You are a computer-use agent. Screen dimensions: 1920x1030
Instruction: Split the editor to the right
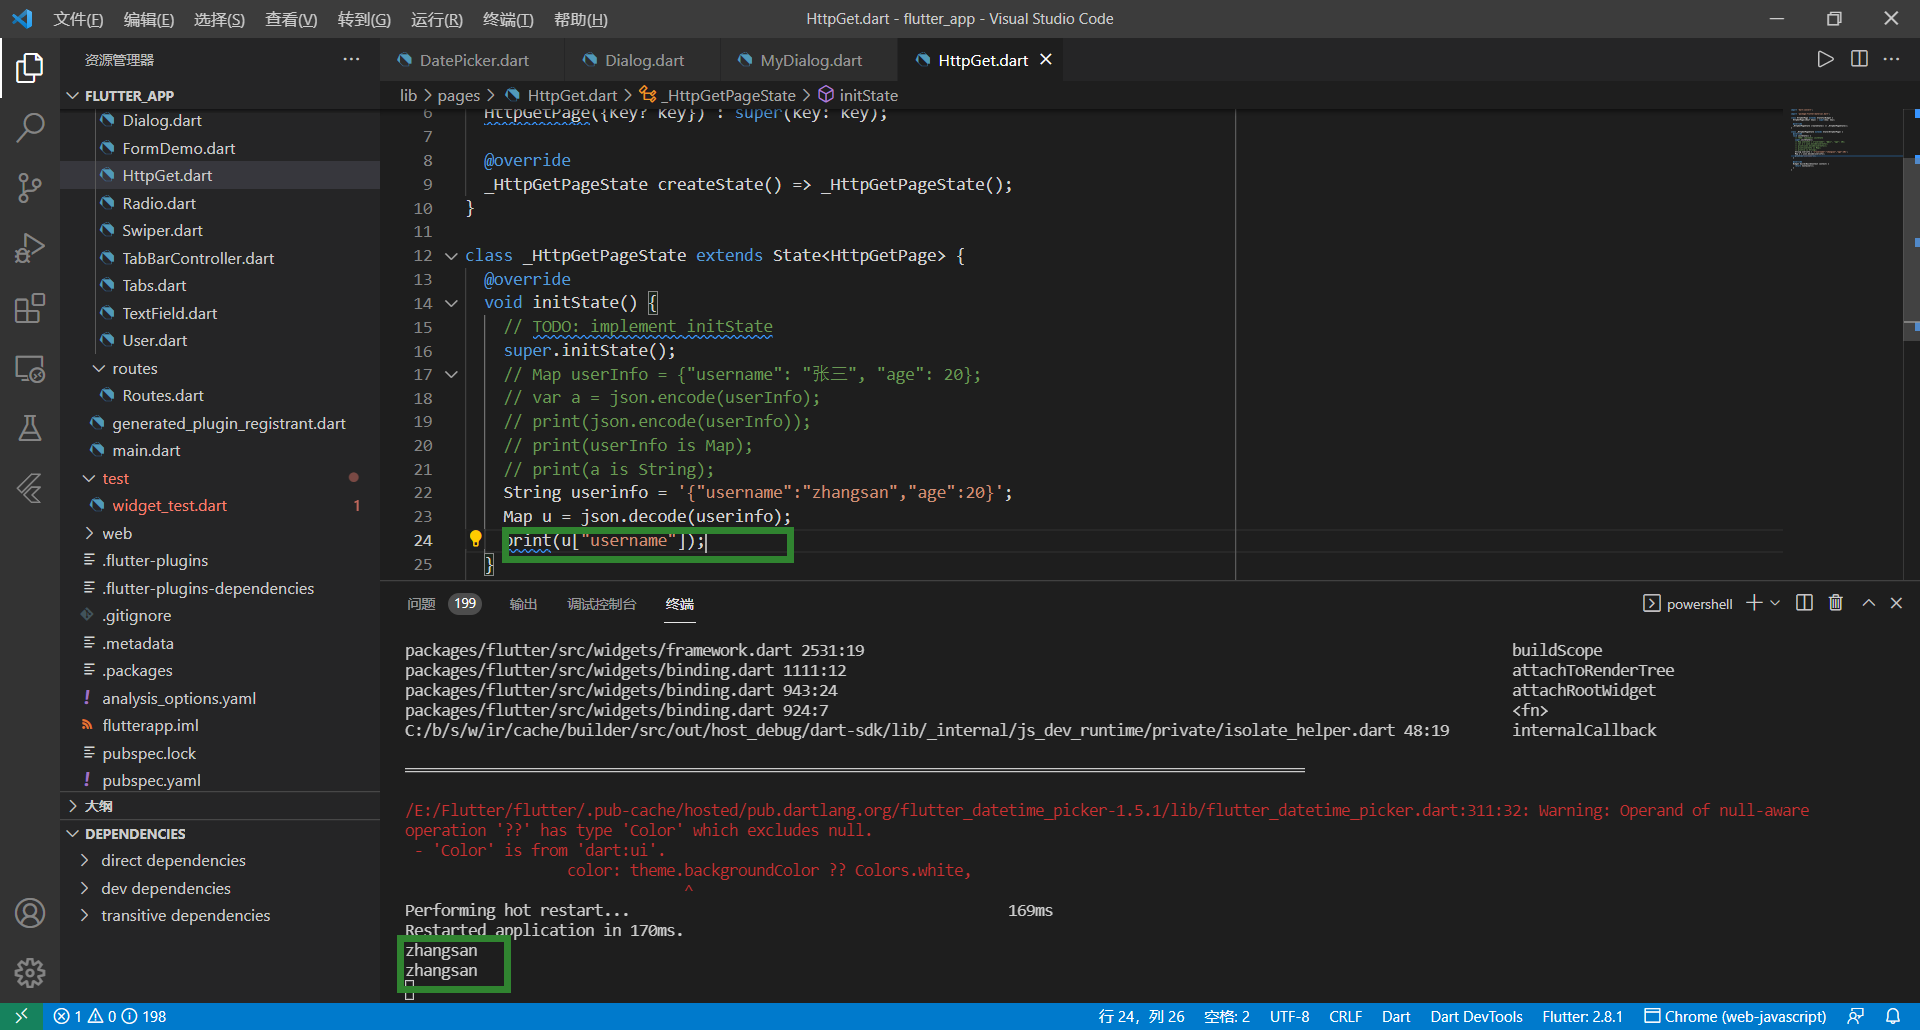[x=1859, y=59]
